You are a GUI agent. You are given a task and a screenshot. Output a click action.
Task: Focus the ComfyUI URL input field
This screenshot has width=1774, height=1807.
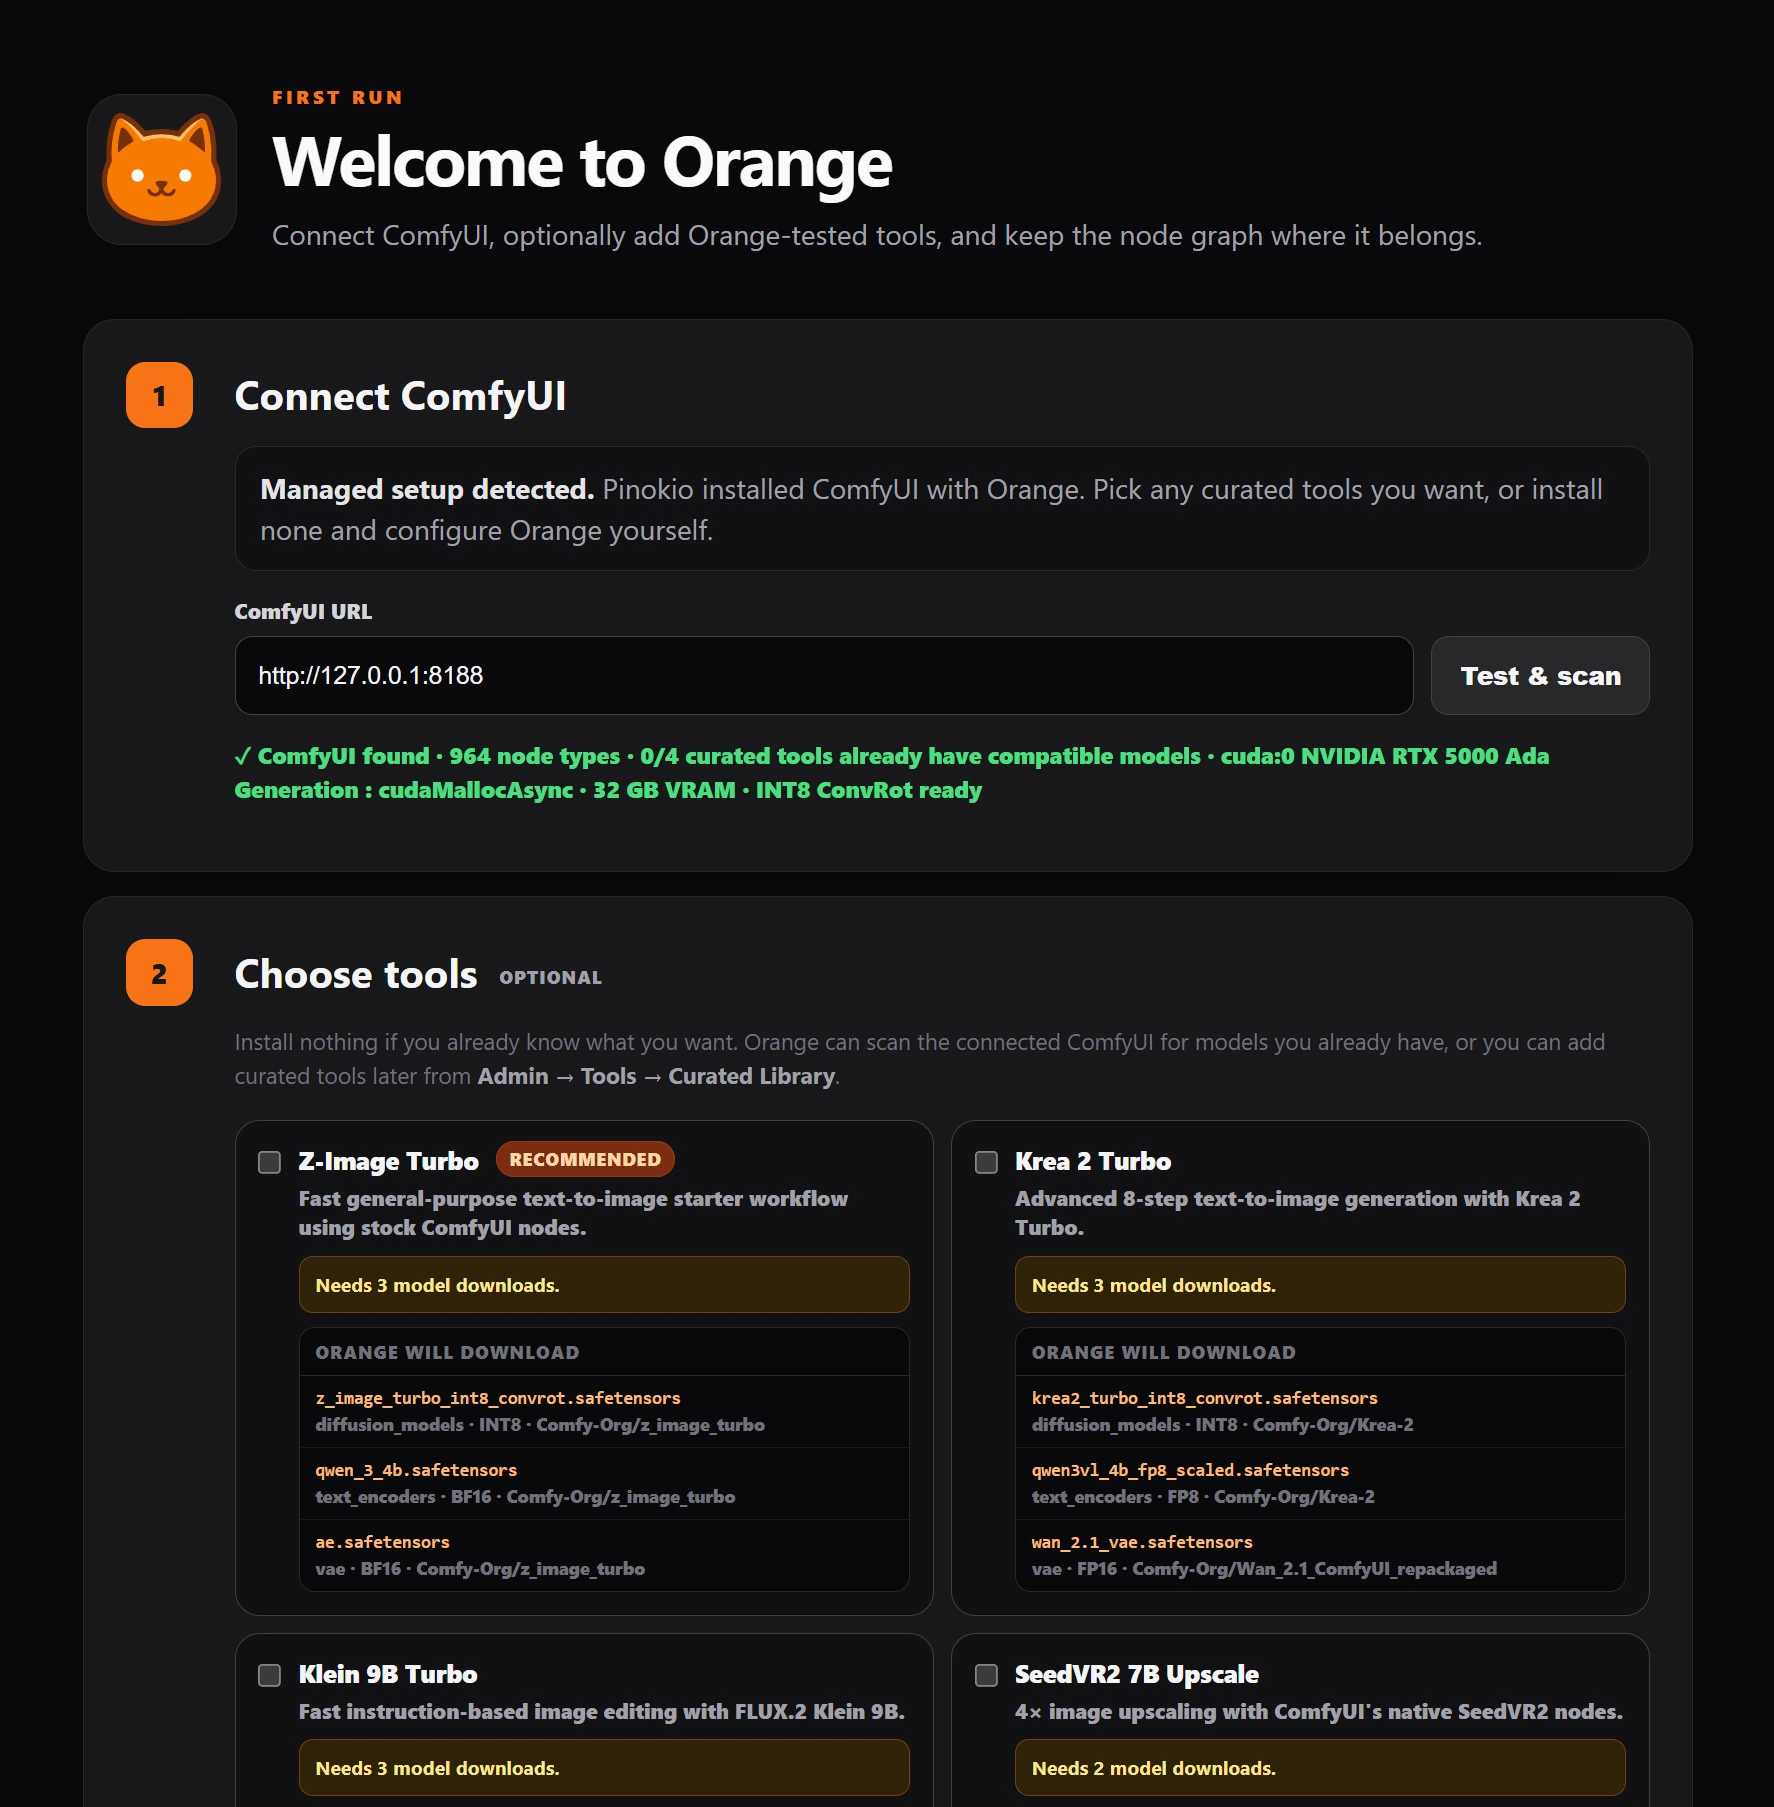(x=824, y=676)
